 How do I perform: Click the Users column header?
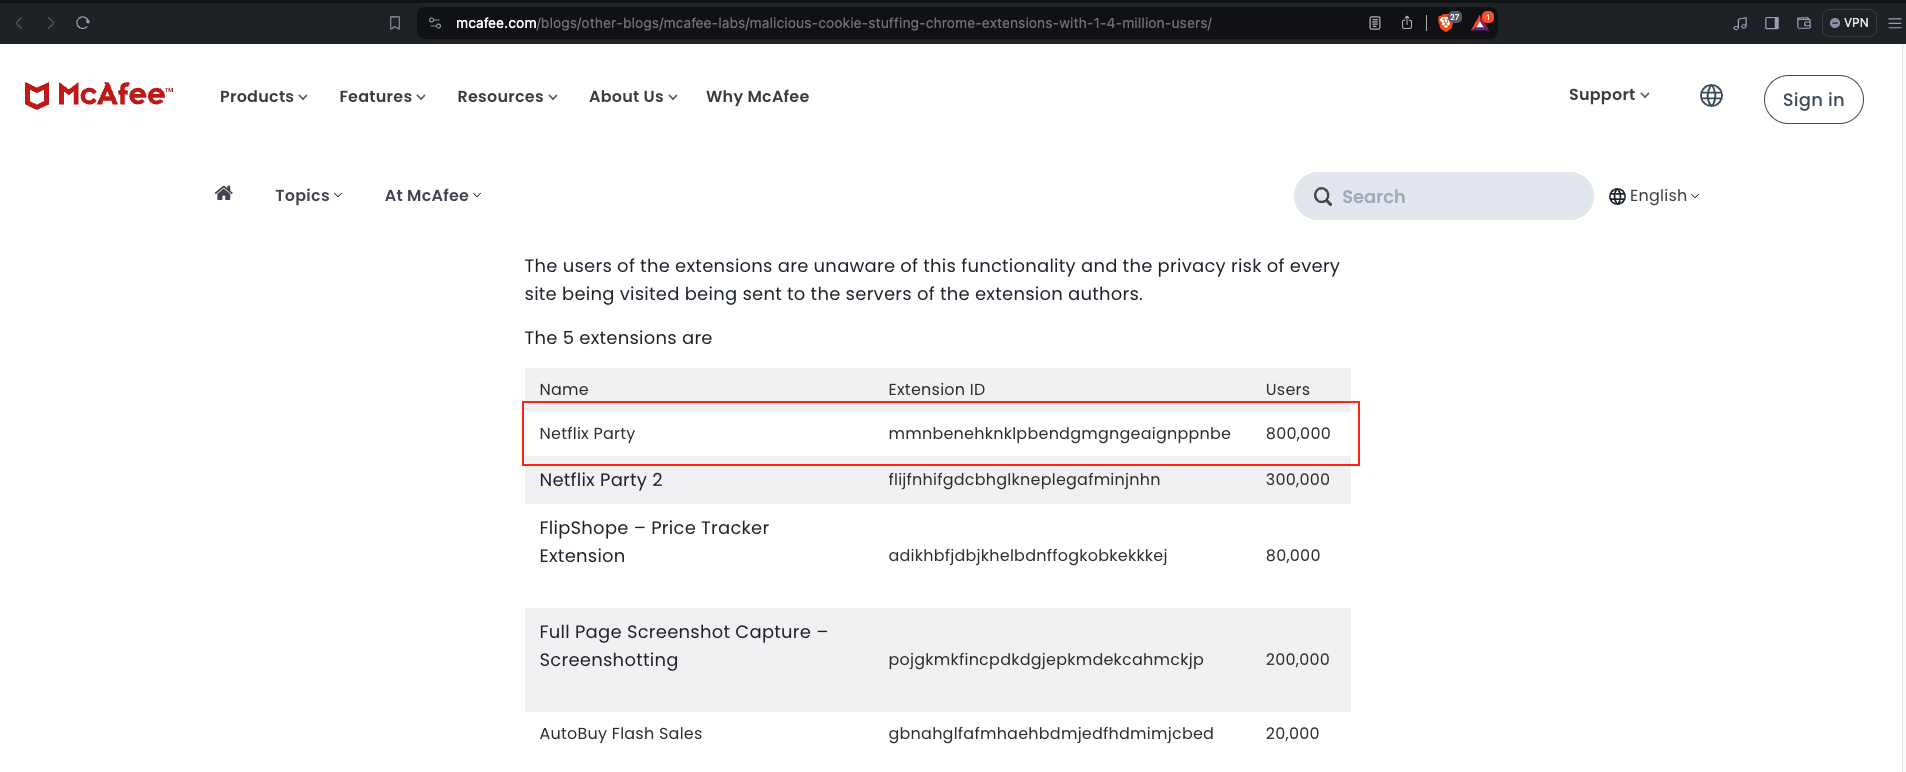coord(1288,390)
